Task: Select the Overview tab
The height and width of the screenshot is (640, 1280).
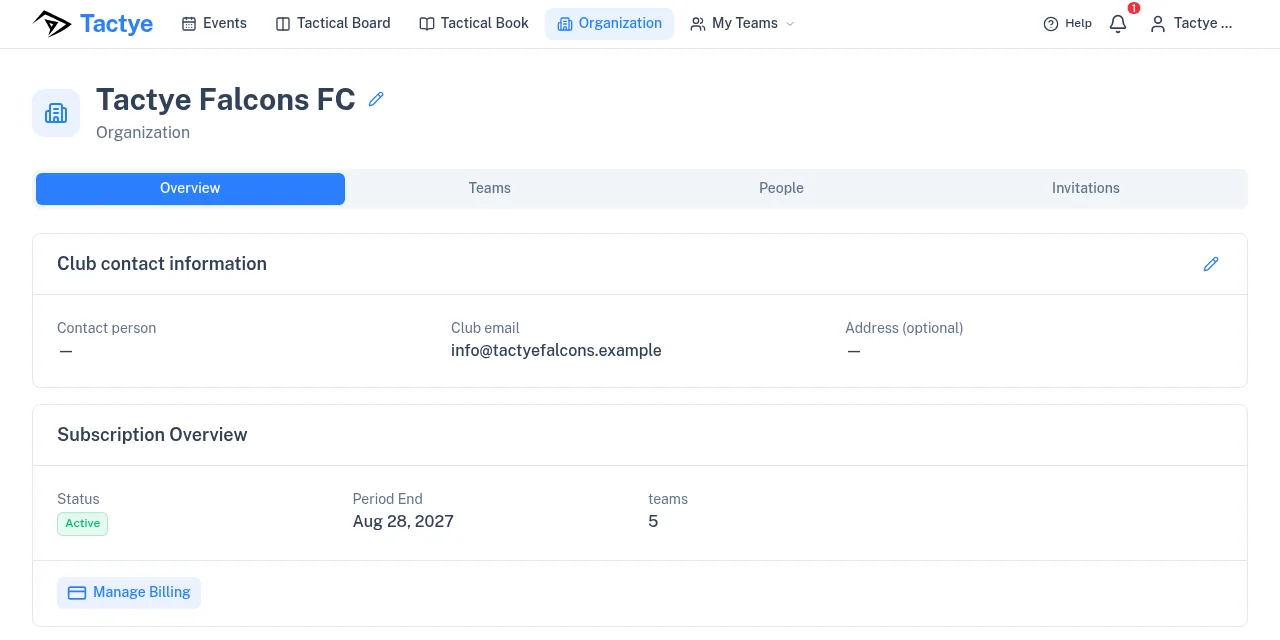Action: (190, 189)
